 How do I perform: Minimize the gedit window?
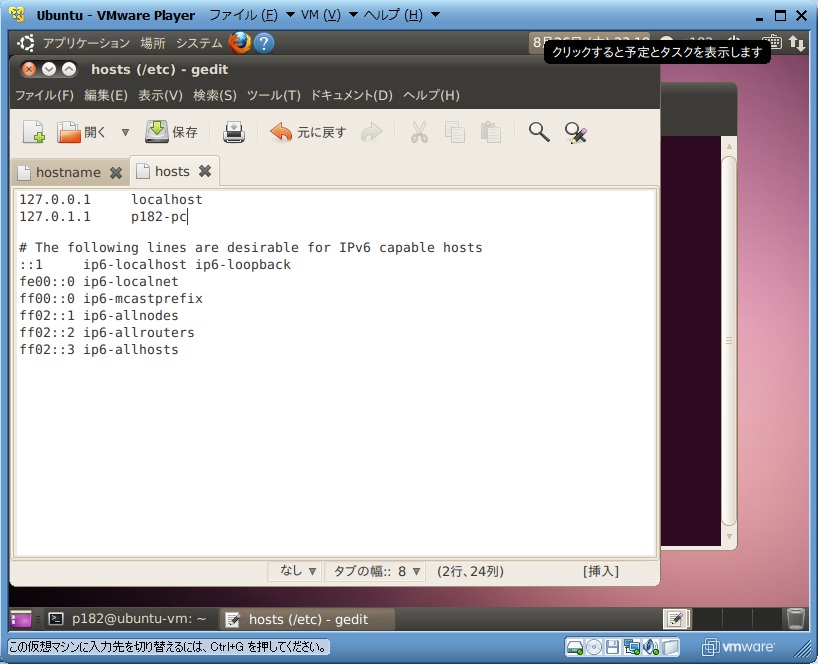[49, 69]
